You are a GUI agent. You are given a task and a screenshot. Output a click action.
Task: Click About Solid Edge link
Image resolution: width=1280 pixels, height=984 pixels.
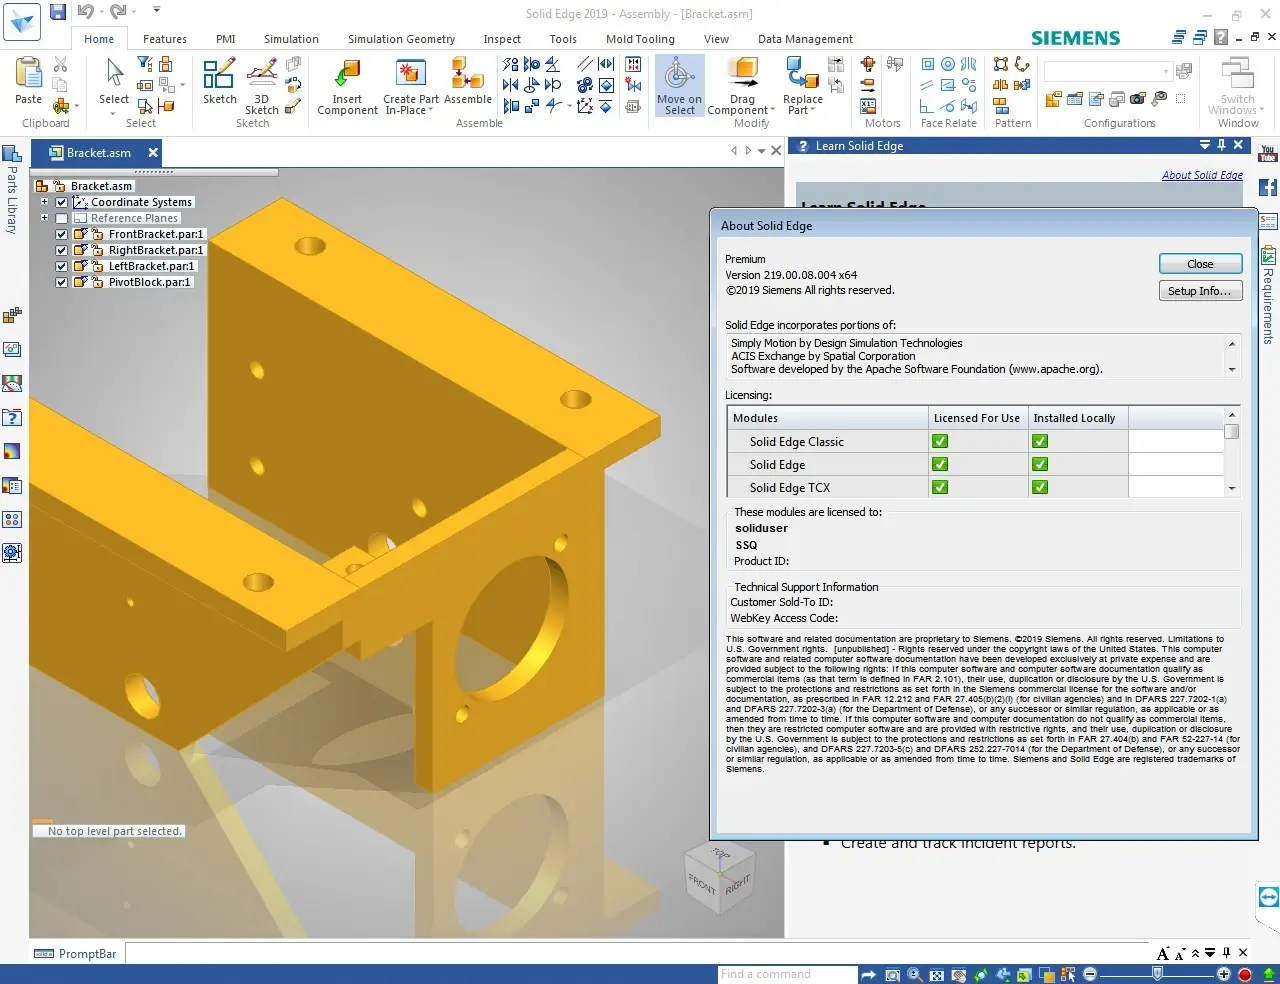[1202, 175]
